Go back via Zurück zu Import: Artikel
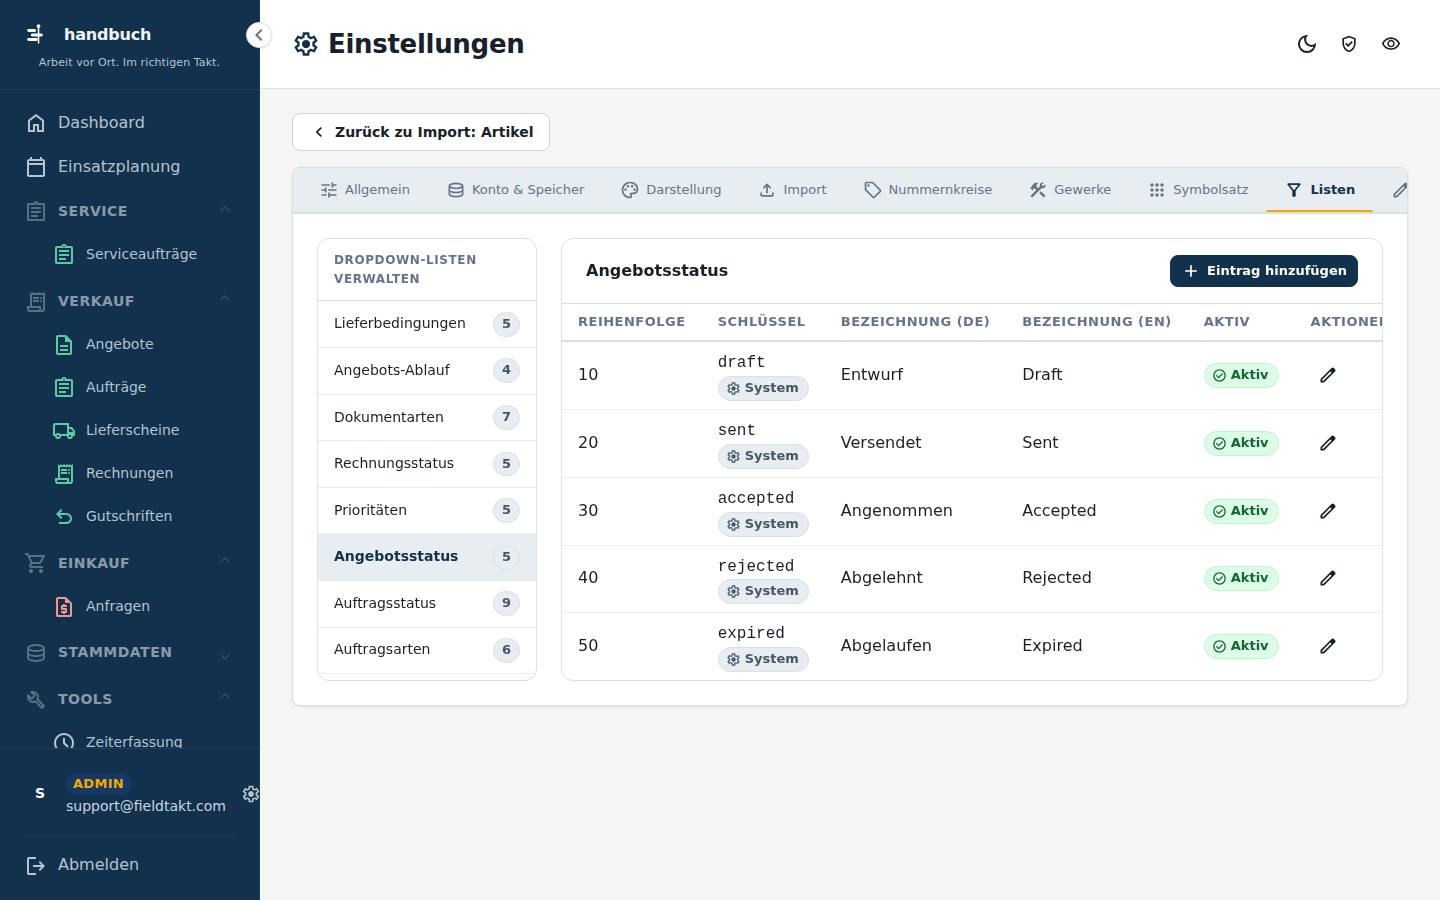This screenshot has height=900, width=1440. tap(421, 132)
